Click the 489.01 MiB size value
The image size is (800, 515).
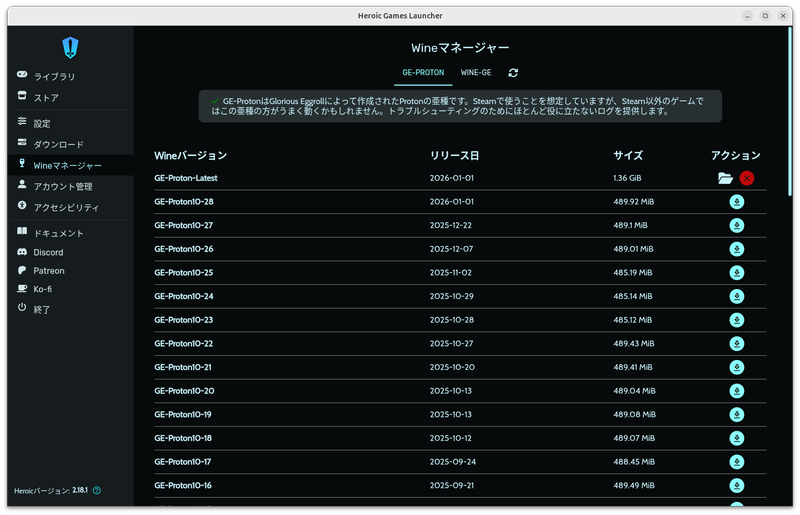(x=633, y=249)
